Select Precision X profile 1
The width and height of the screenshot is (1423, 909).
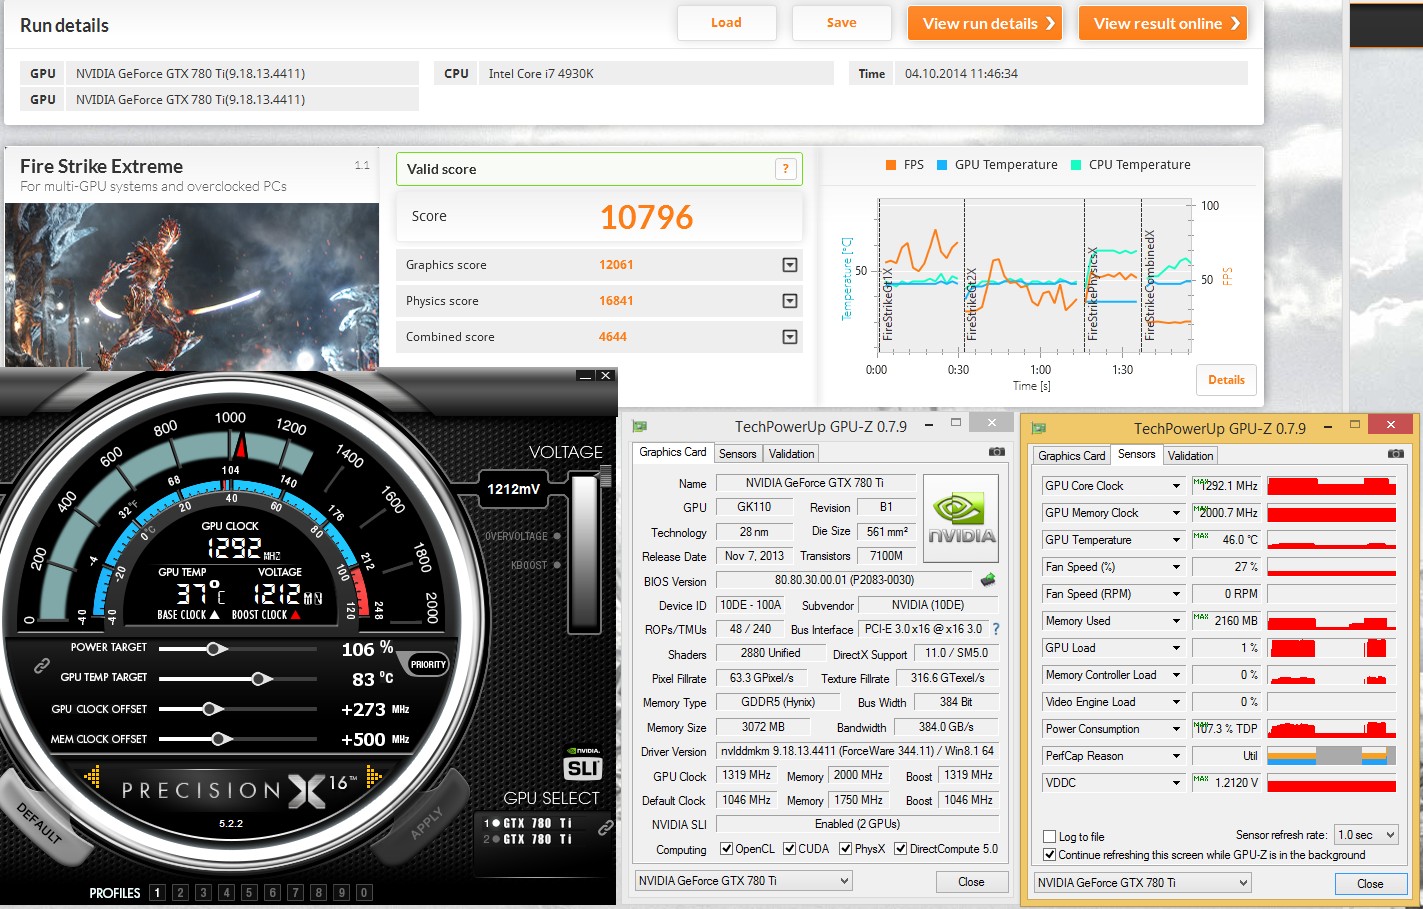coord(157,893)
